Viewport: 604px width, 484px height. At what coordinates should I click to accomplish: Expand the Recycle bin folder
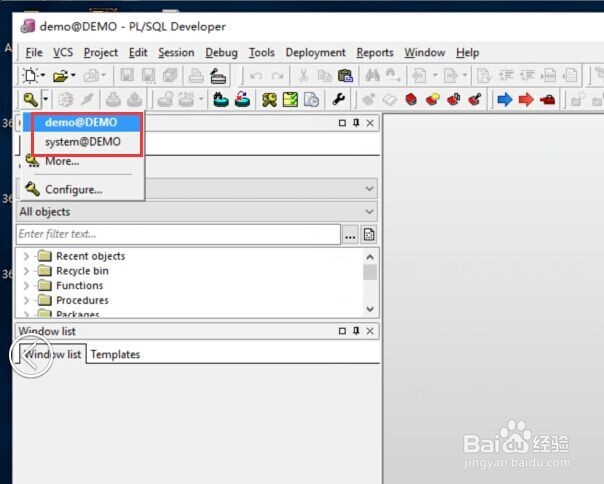(x=26, y=271)
